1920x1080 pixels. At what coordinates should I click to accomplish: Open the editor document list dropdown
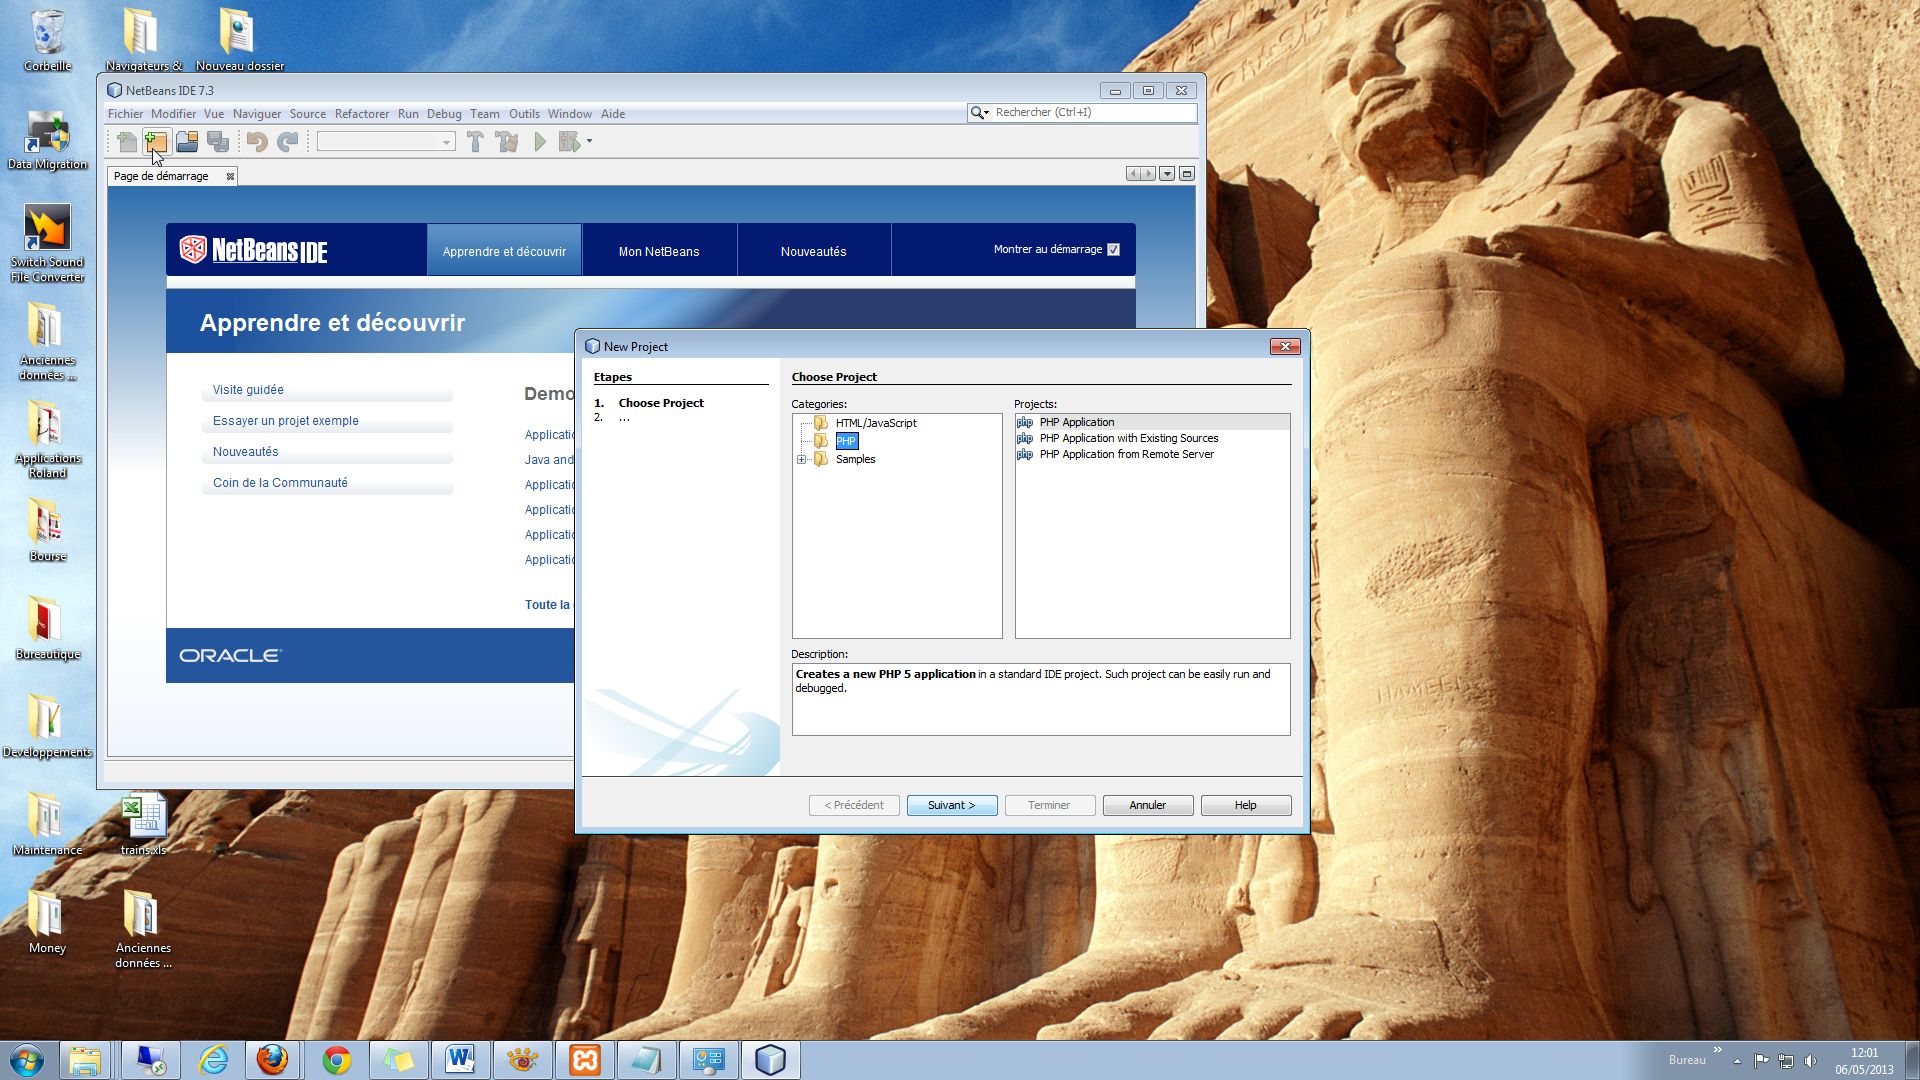pyautogui.click(x=1166, y=174)
